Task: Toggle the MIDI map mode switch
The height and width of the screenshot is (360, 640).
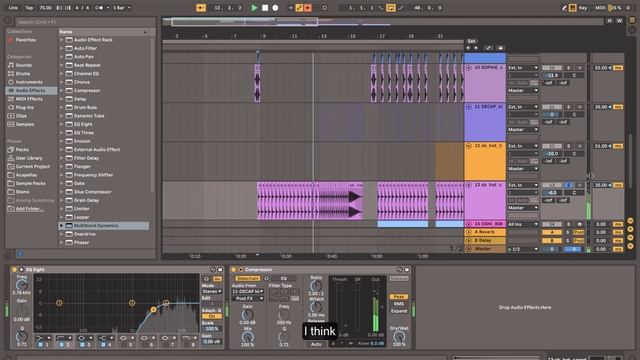Action: (600, 8)
